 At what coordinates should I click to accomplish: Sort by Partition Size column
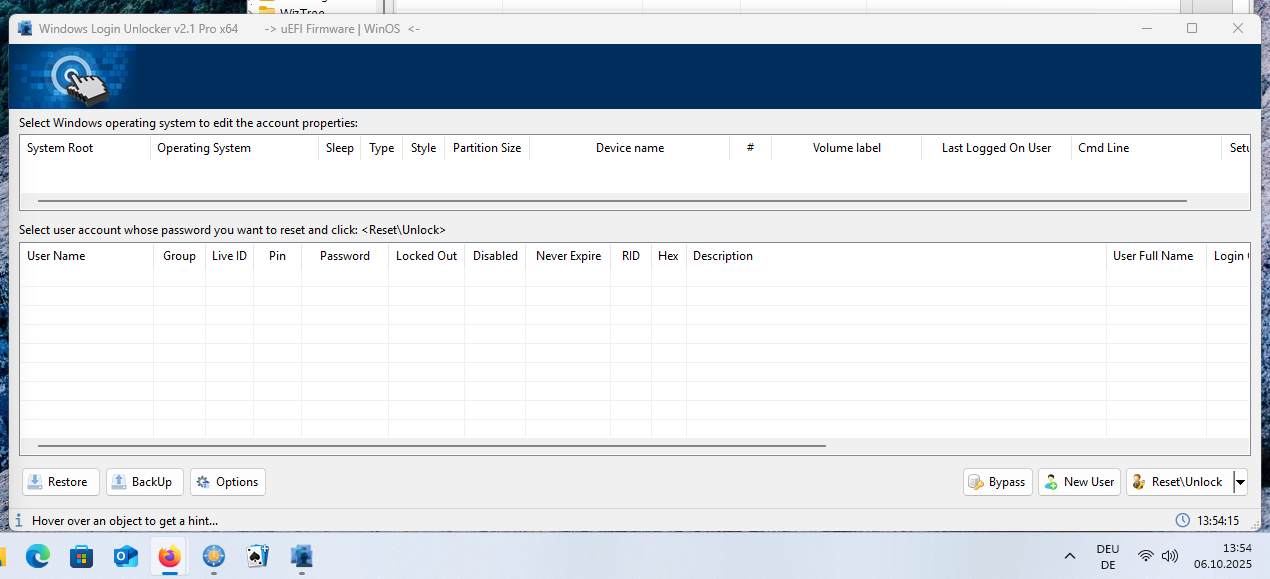(x=487, y=148)
